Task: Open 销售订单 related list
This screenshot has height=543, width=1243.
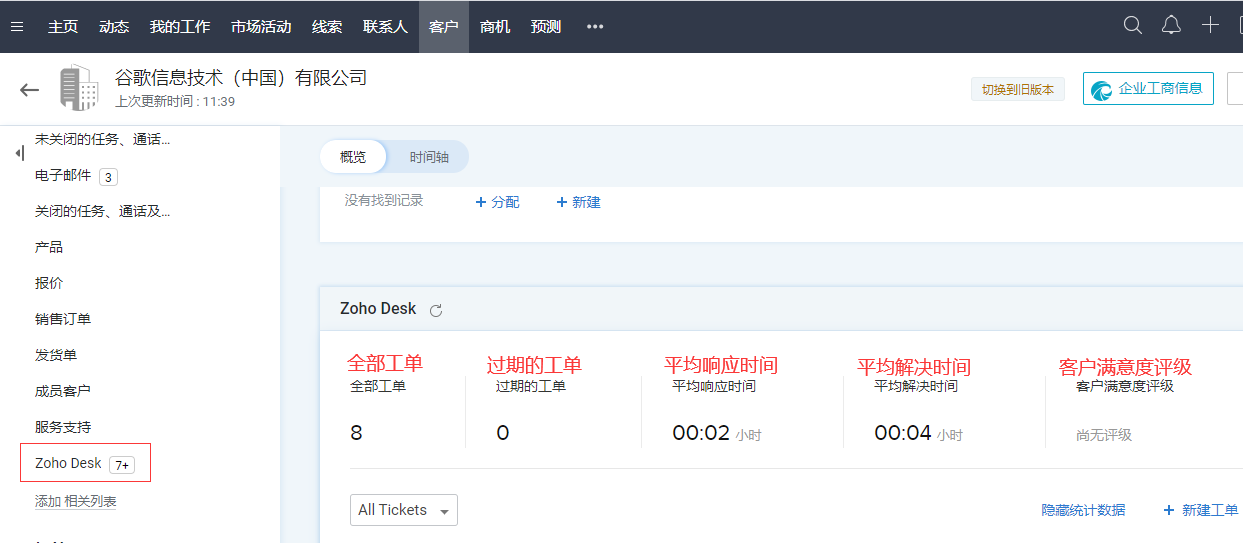Action: [63, 319]
